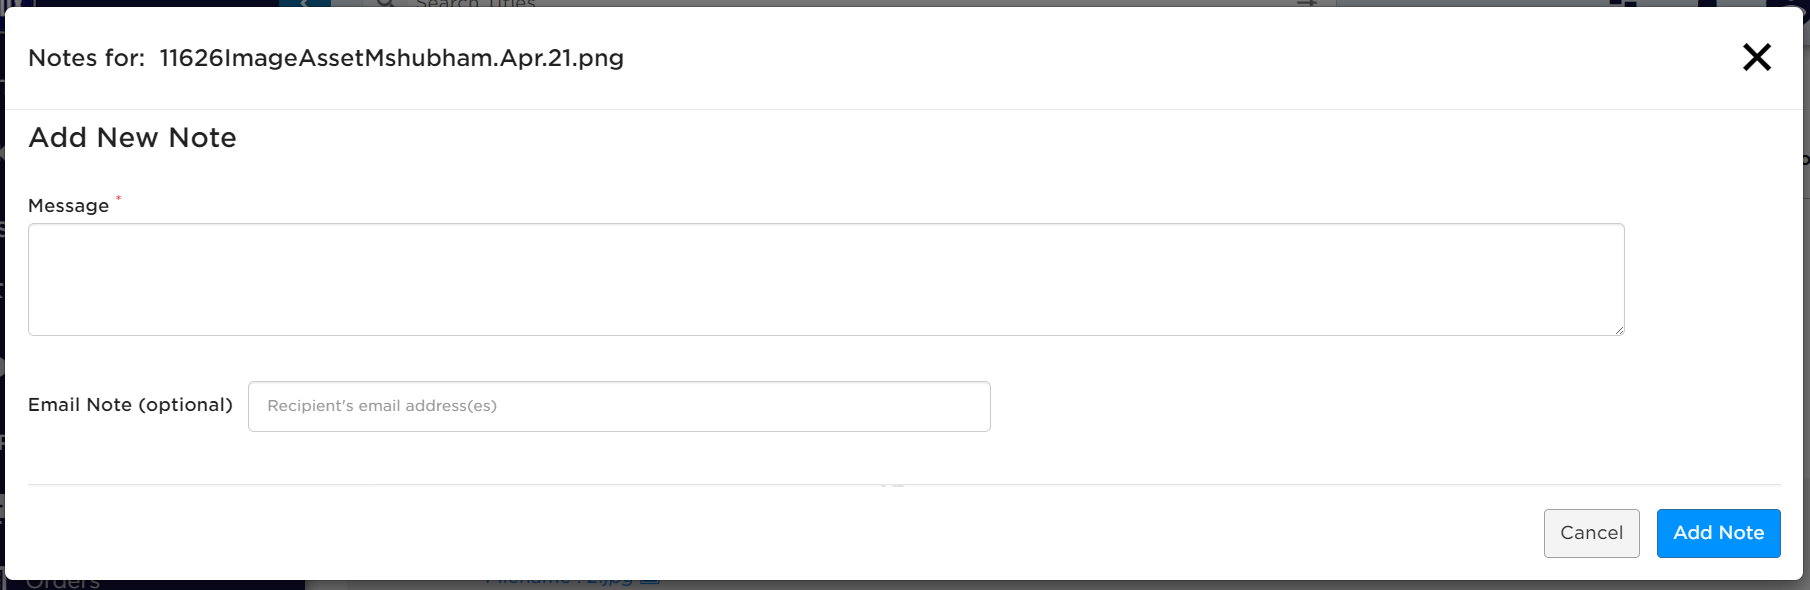This screenshot has width=1810, height=590.
Task: Click the resize grip of the Message box
Action: click(1618, 329)
